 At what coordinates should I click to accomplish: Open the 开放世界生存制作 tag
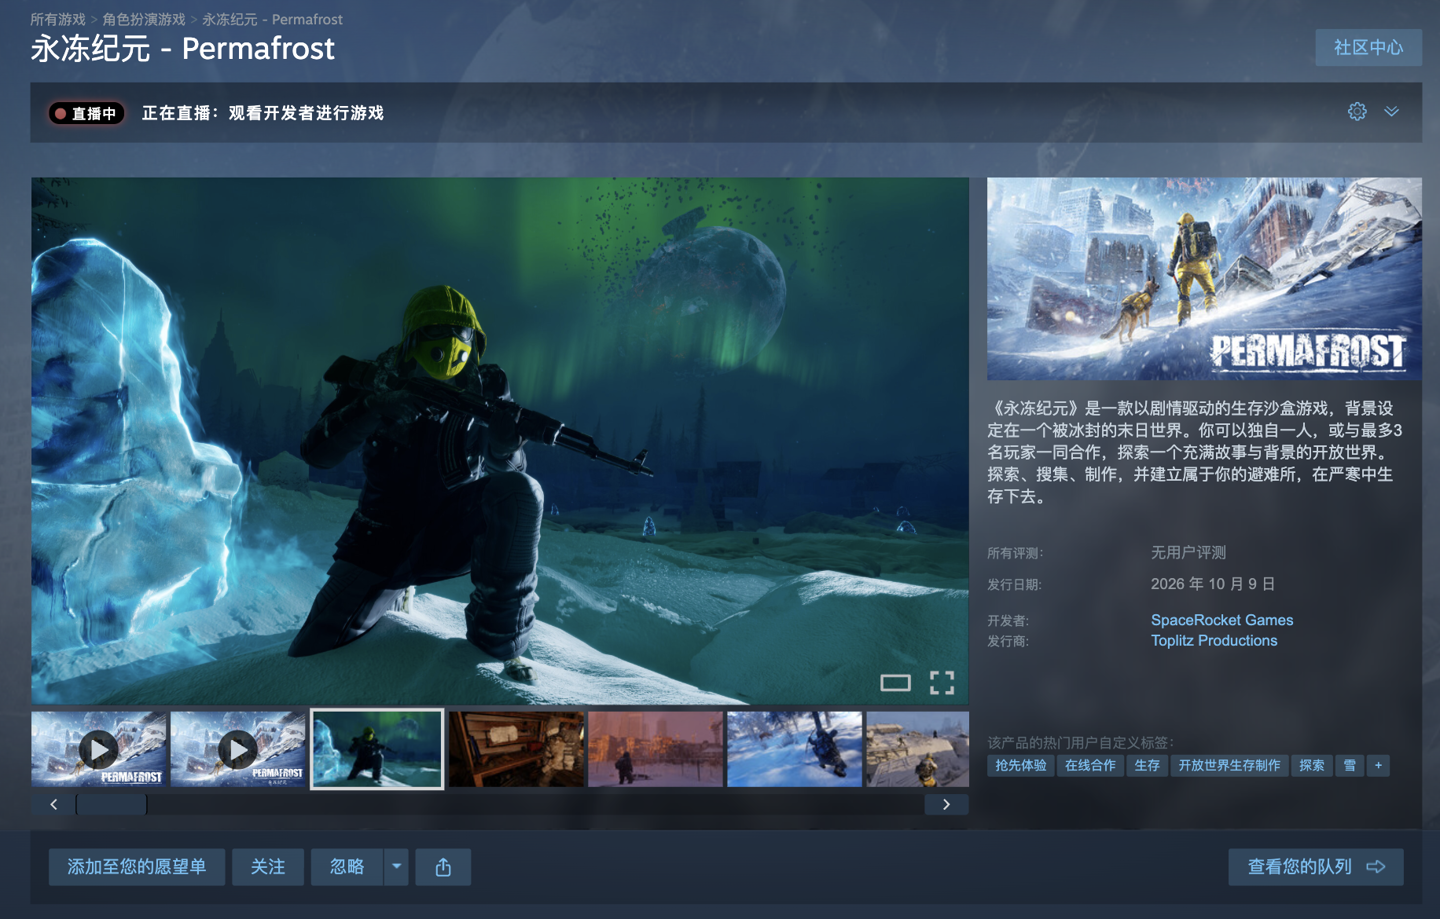pos(1229,766)
